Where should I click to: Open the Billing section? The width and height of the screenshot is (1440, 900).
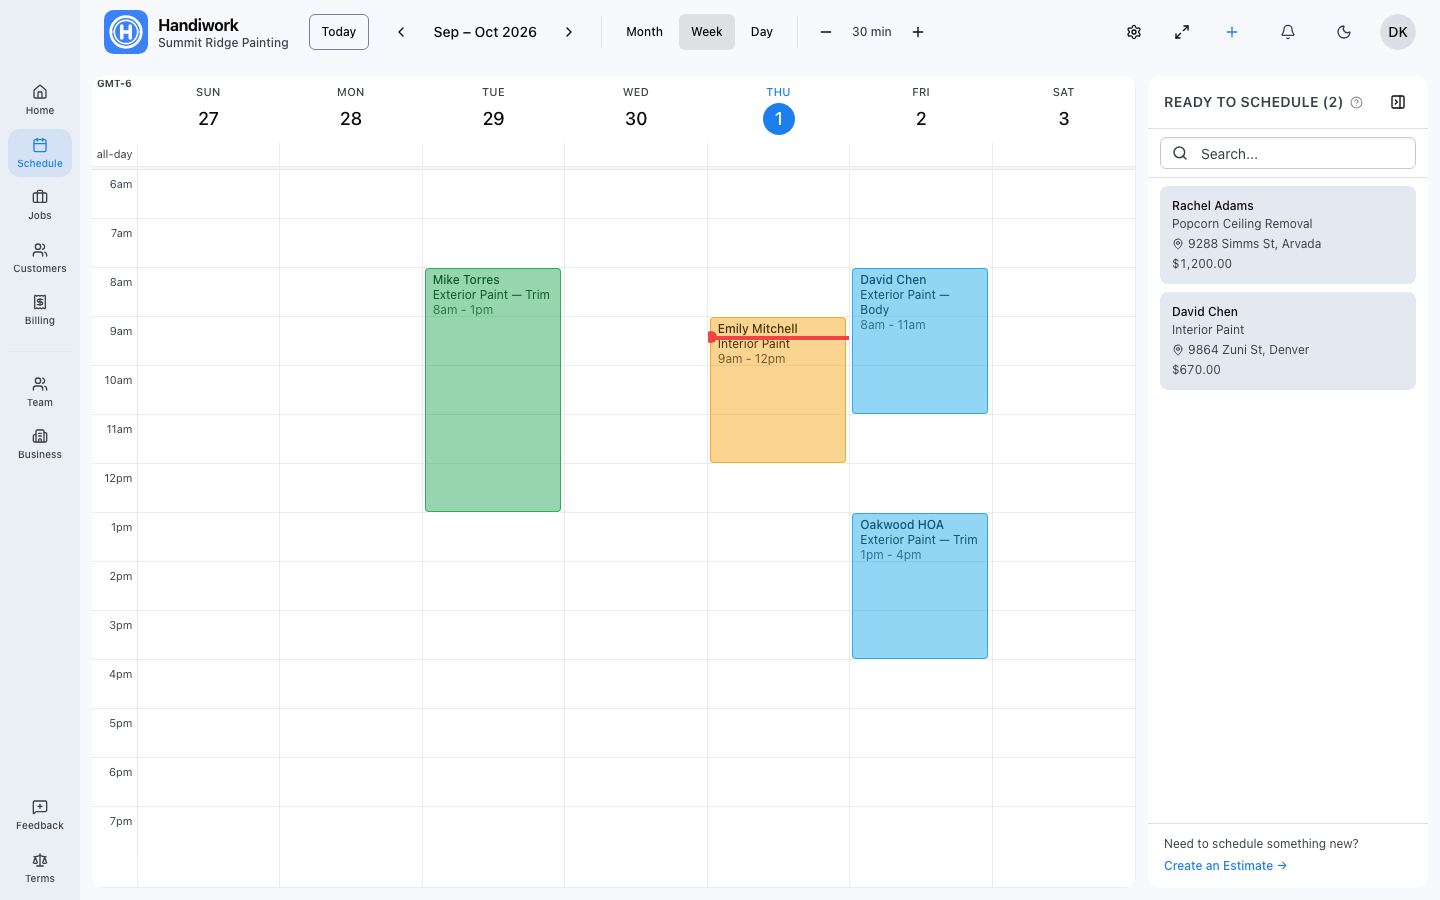coord(40,310)
